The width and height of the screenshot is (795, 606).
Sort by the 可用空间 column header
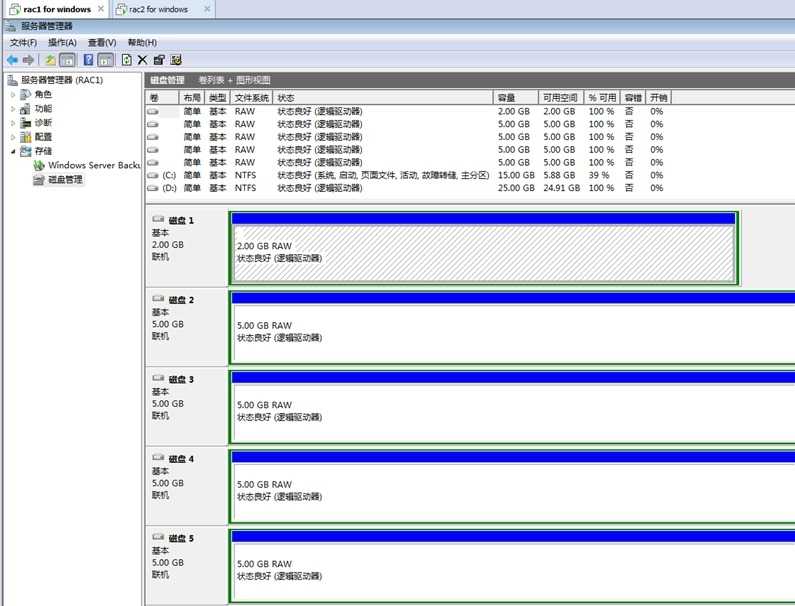point(561,97)
